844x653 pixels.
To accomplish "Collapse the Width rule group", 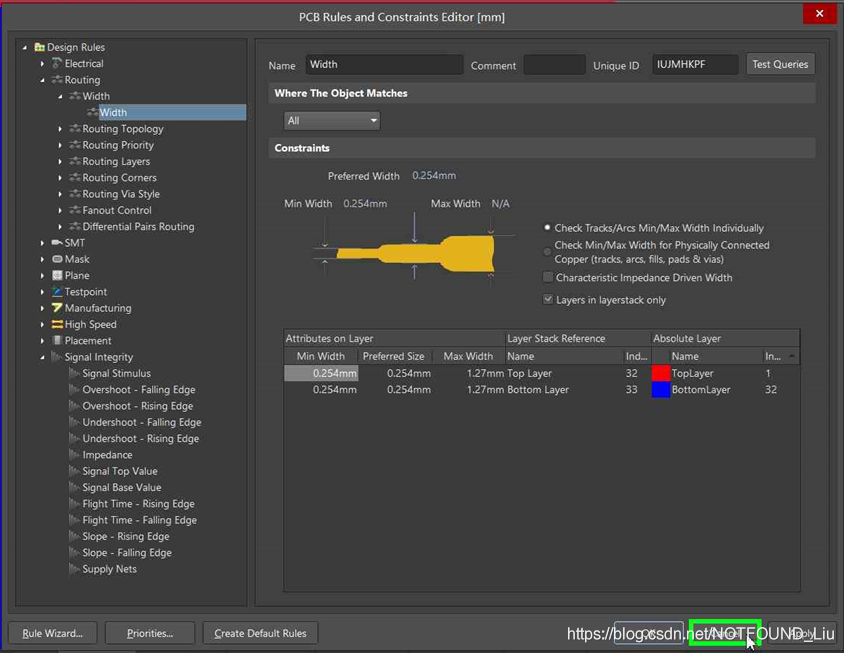I will pos(60,96).
